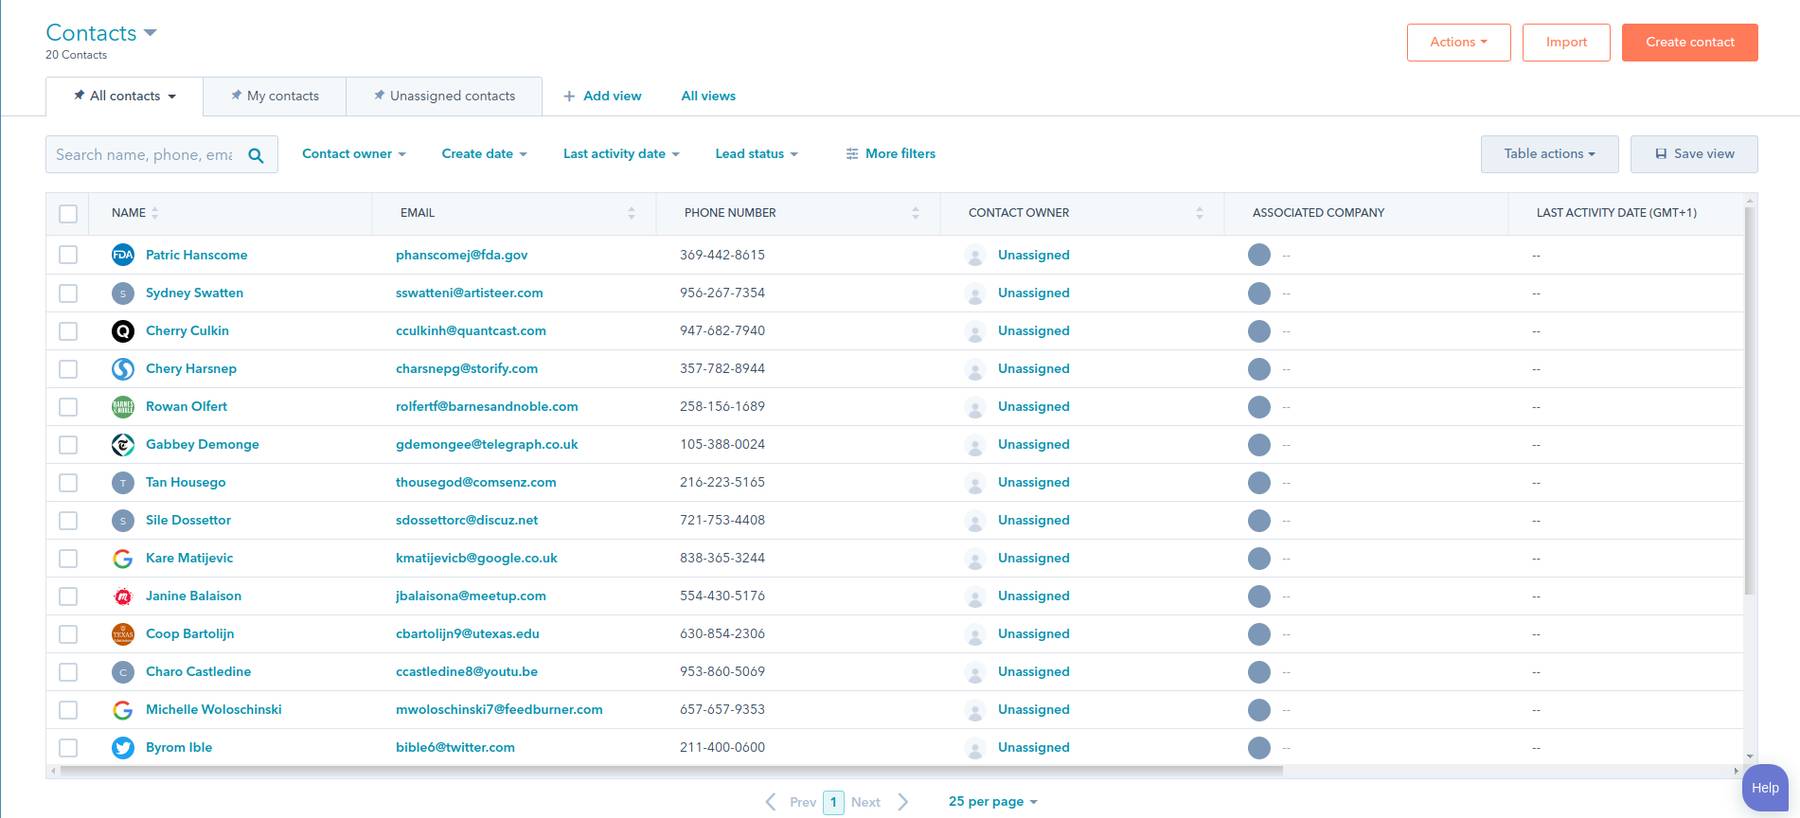Sort by Contact Owner using the sort arrows
The image size is (1800, 818).
click(1199, 213)
